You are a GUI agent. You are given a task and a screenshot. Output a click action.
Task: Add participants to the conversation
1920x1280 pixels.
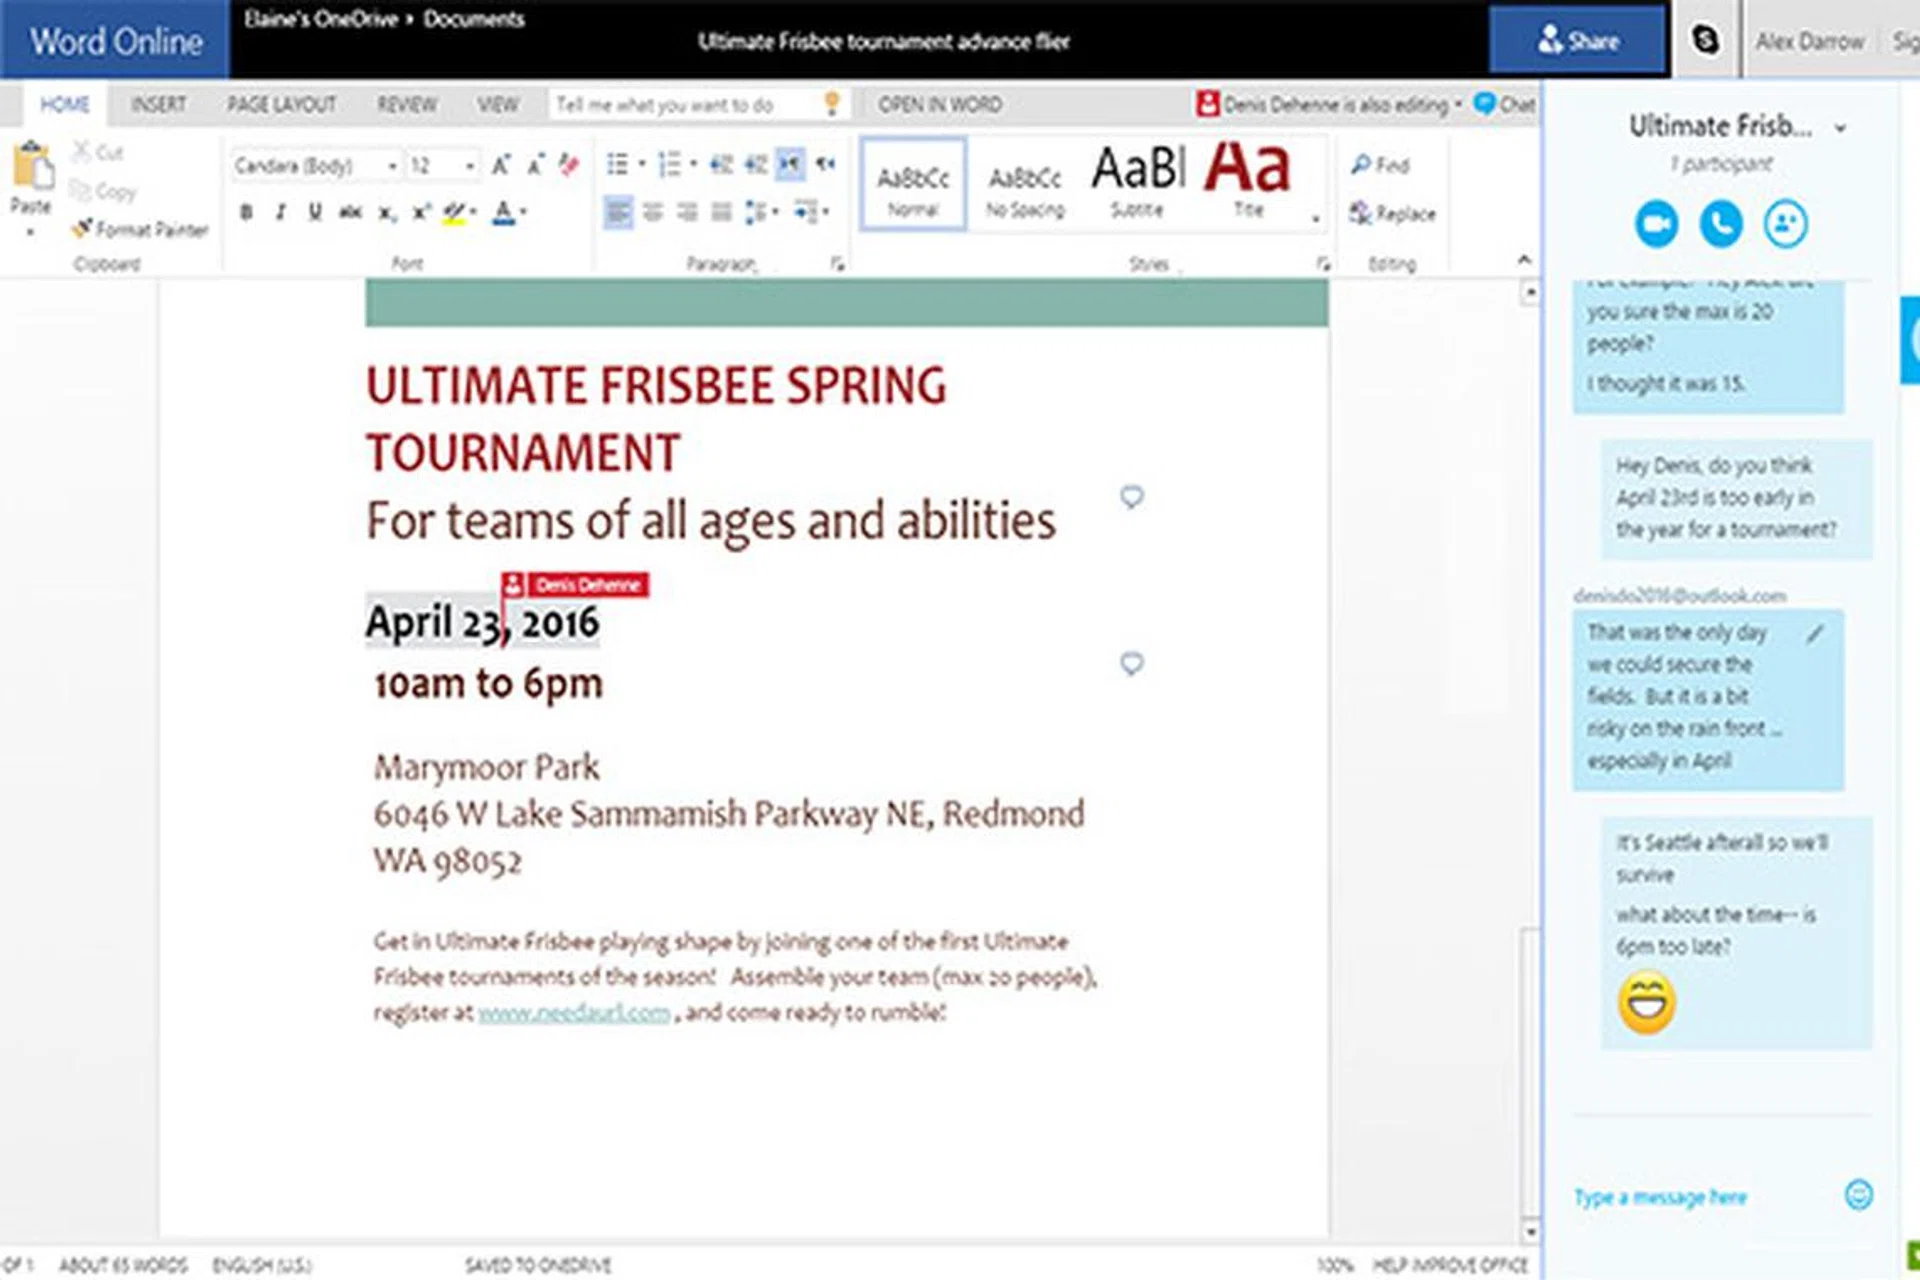click(x=1785, y=224)
